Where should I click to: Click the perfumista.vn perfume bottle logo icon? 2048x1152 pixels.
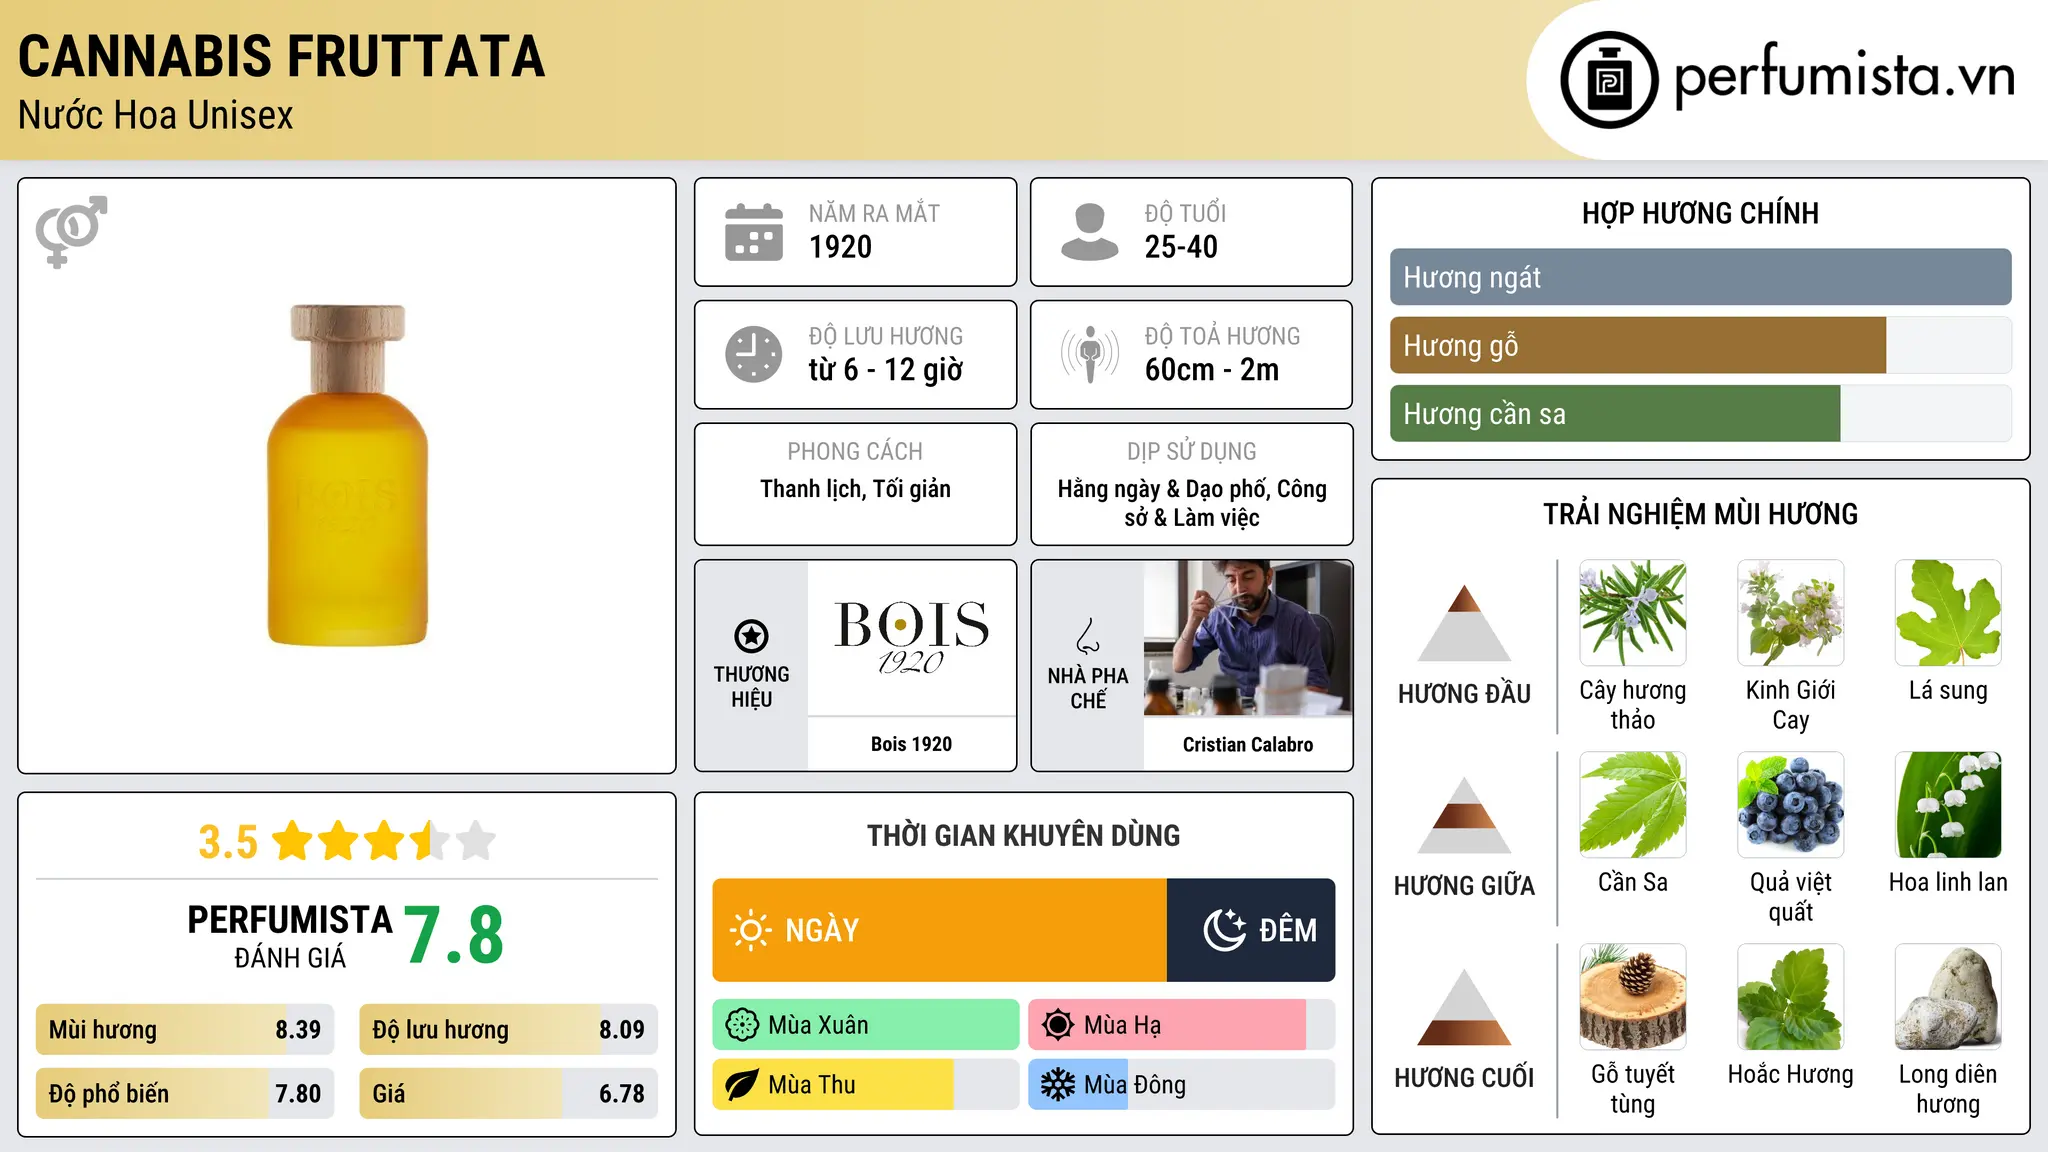[x=1609, y=80]
